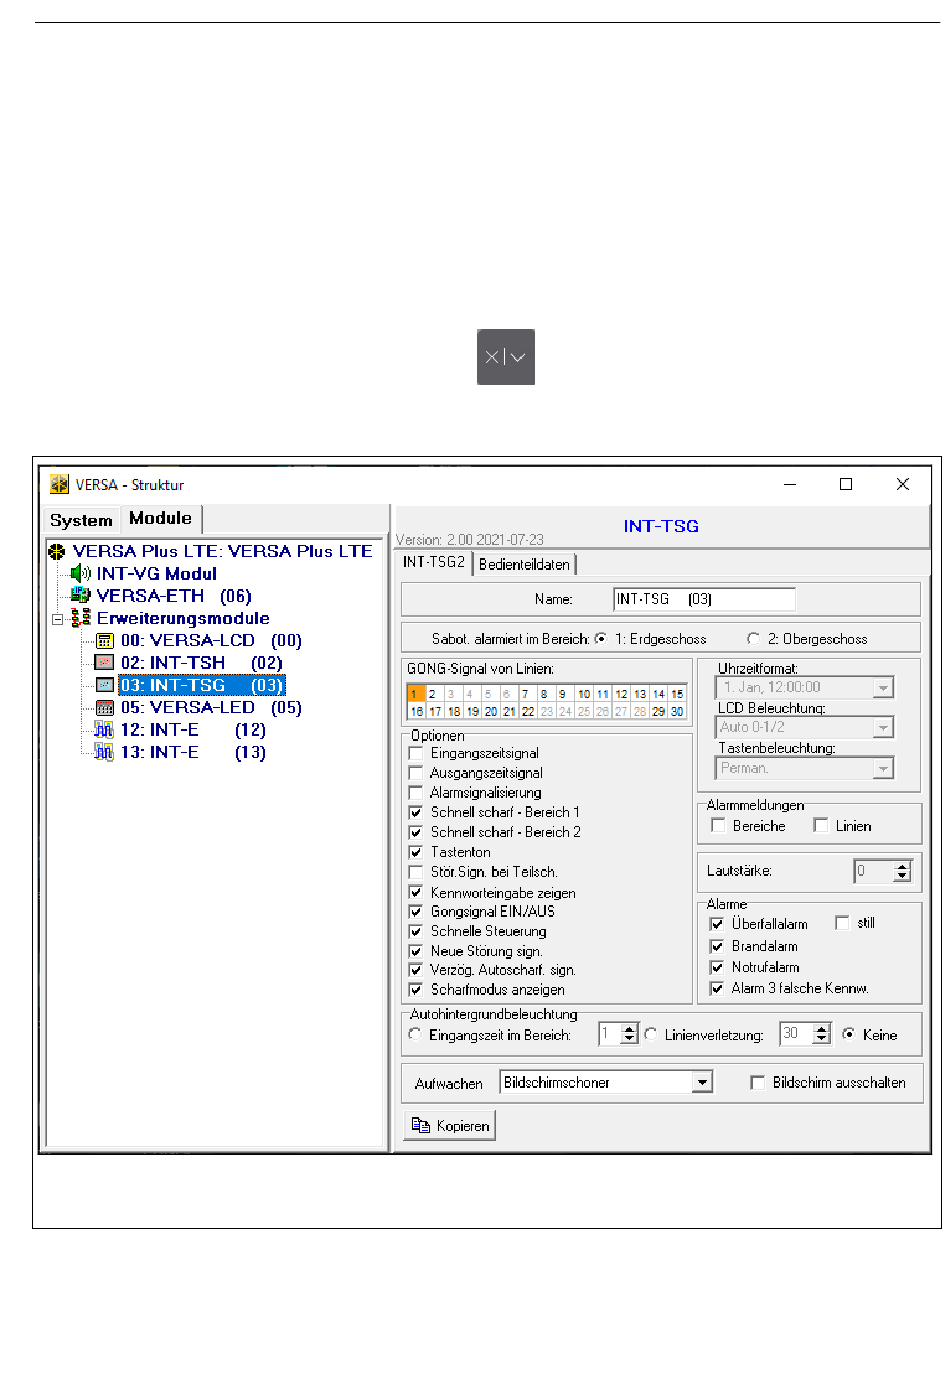Viewport: 950px width, 1397px height.
Task: Open the Bedienteildaten tab
Action: tap(524, 564)
